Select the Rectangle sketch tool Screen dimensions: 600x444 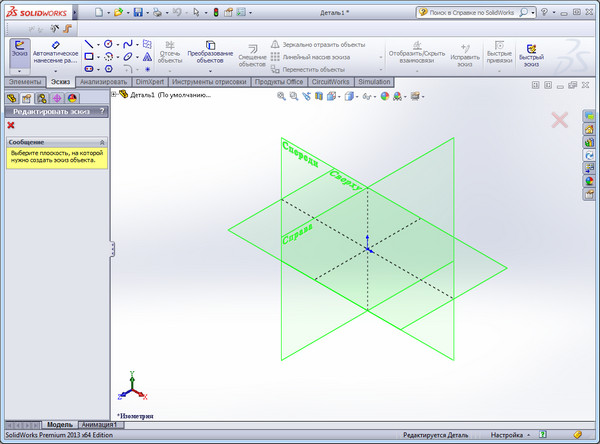point(89,57)
